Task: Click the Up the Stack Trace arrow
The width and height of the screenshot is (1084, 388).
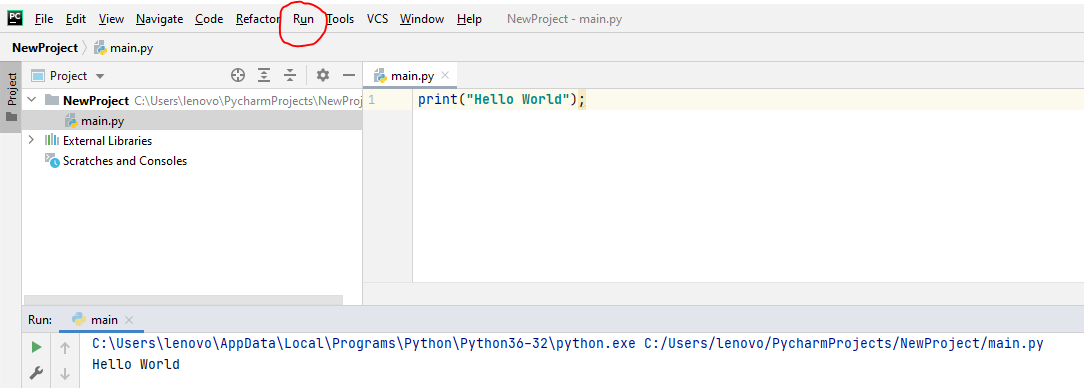Action: (64, 348)
